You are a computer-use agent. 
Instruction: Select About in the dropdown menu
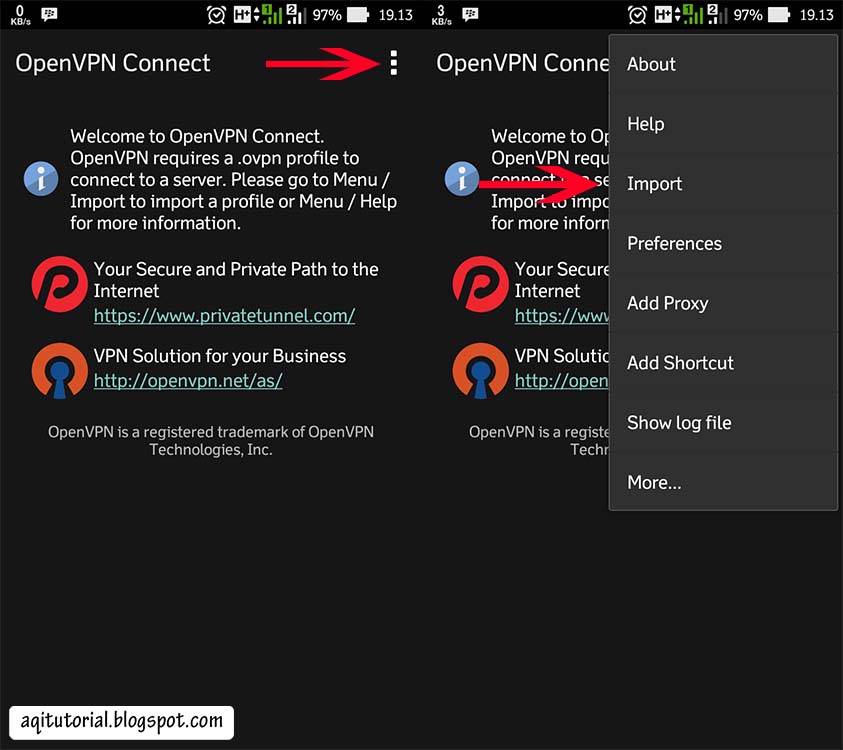pyautogui.click(x=651, y=64)
